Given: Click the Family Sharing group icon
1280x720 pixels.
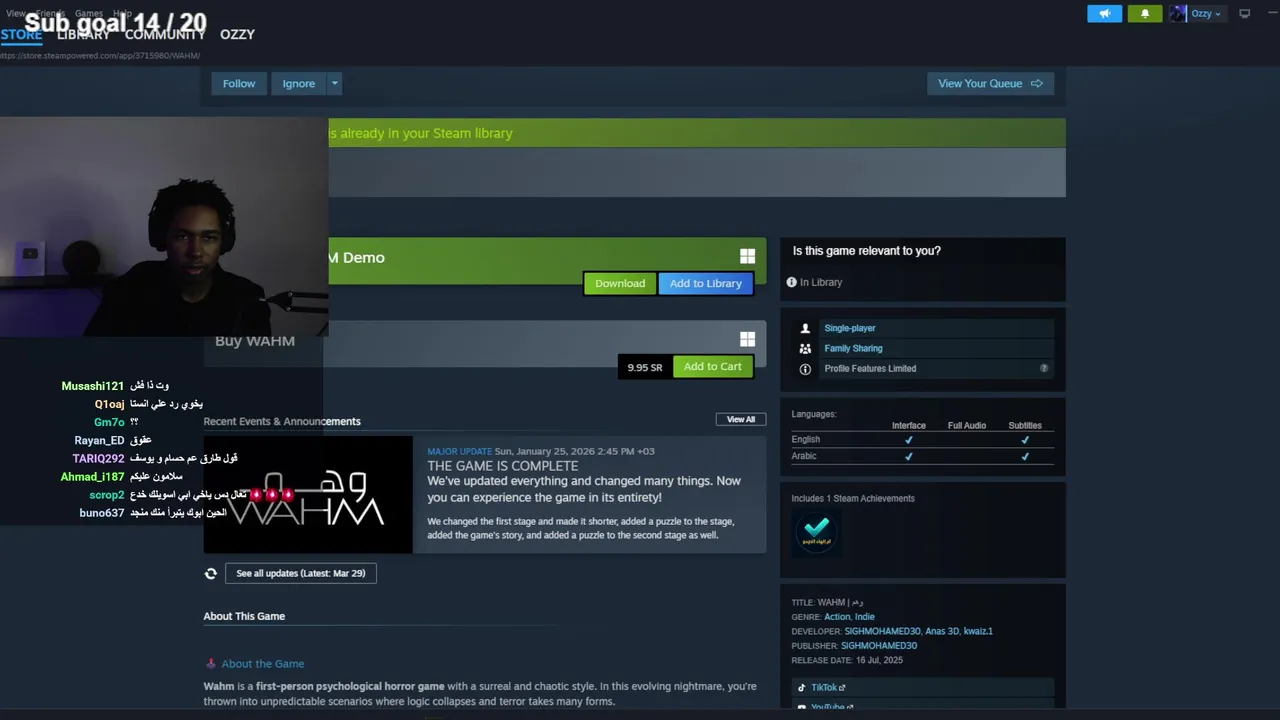Looking at the screenshot, I should tap(805, 348).
